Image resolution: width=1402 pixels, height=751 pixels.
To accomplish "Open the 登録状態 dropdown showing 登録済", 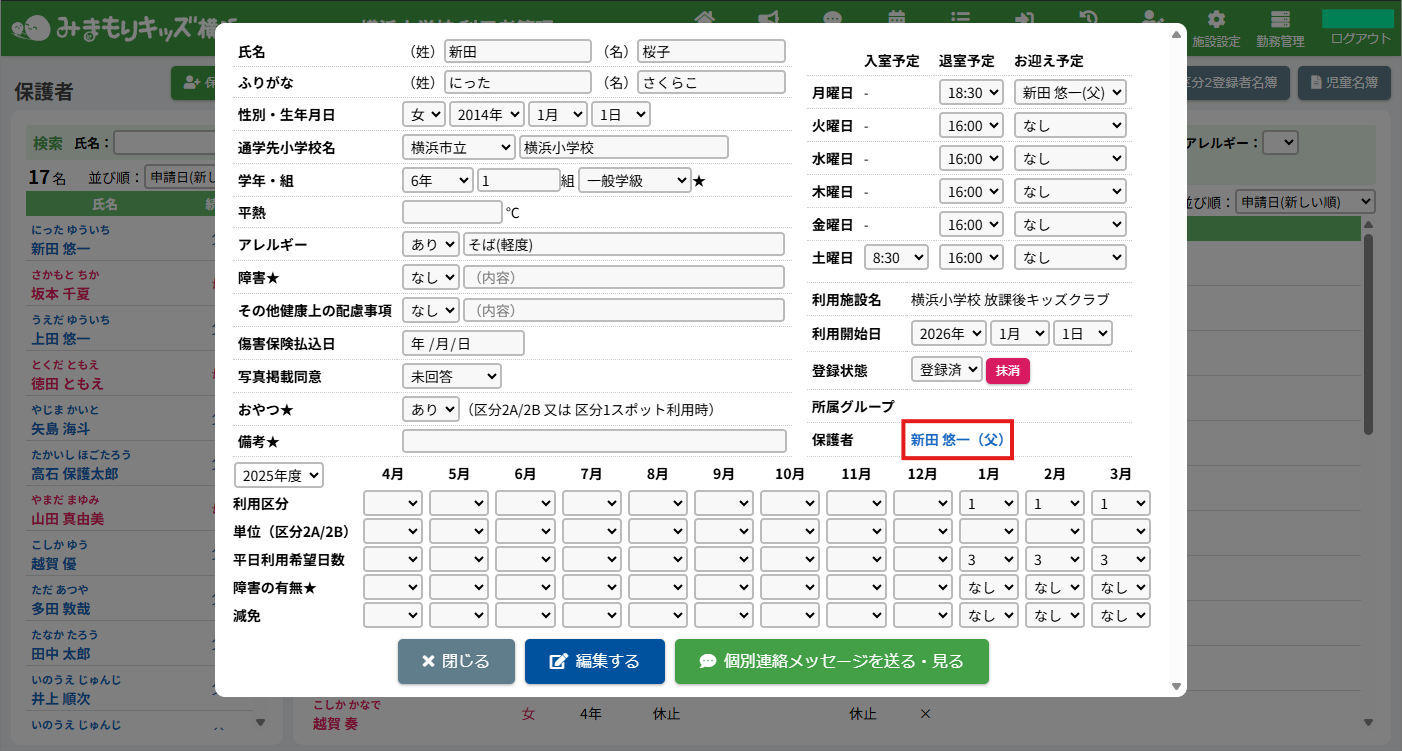I will (x=946, y=369).
